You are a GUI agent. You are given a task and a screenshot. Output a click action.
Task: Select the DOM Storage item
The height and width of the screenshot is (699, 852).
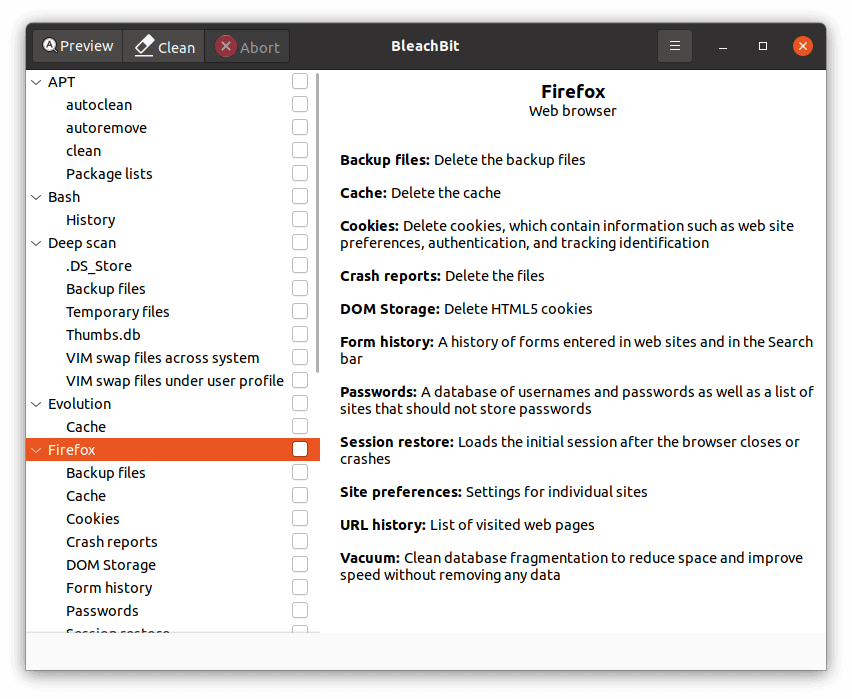click(x=173, y=565)
